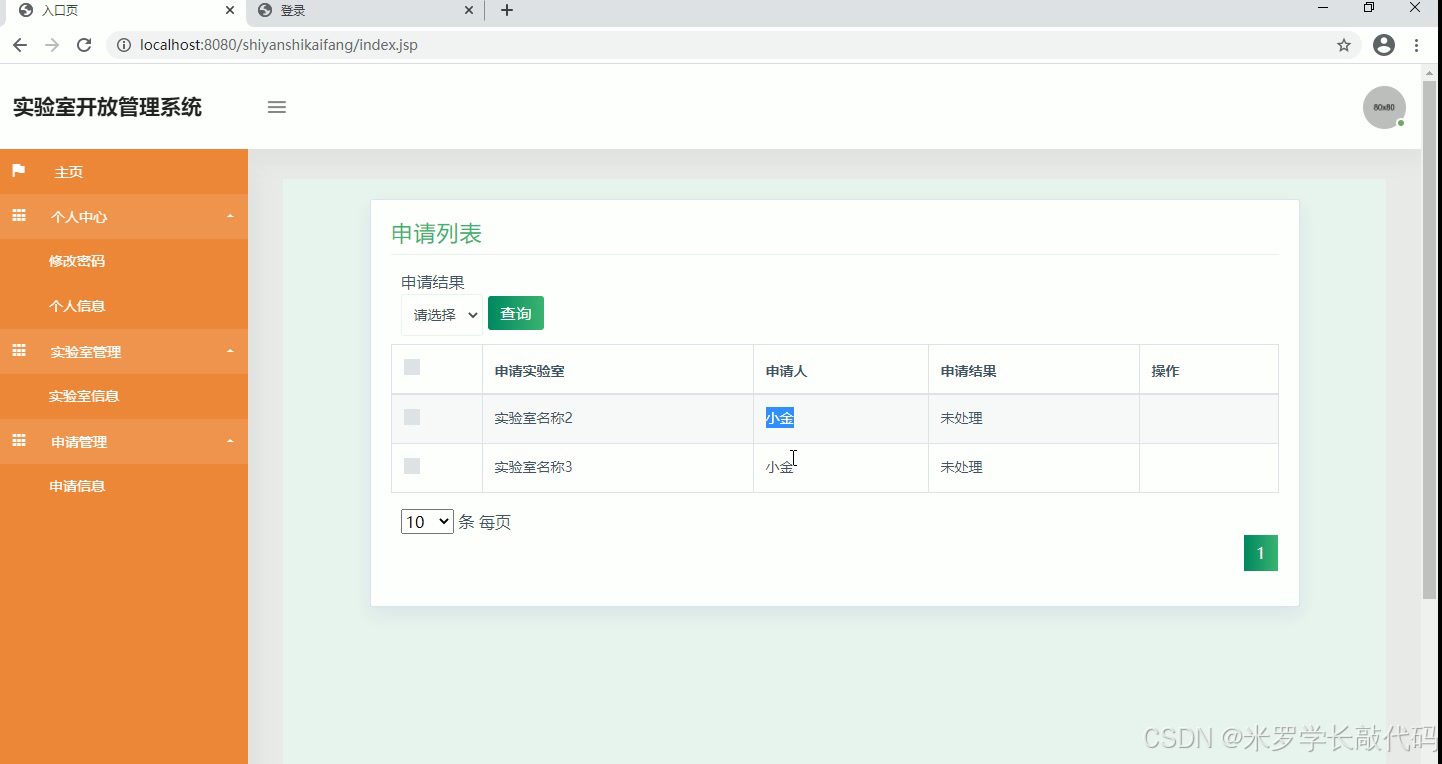Open the per-page count dropdown showing 10
This screenshot has height=764, width=1442.
[x=426, y=521]
